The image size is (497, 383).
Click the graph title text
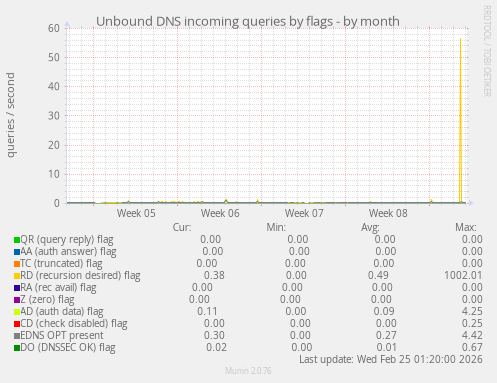click(248, 21)
